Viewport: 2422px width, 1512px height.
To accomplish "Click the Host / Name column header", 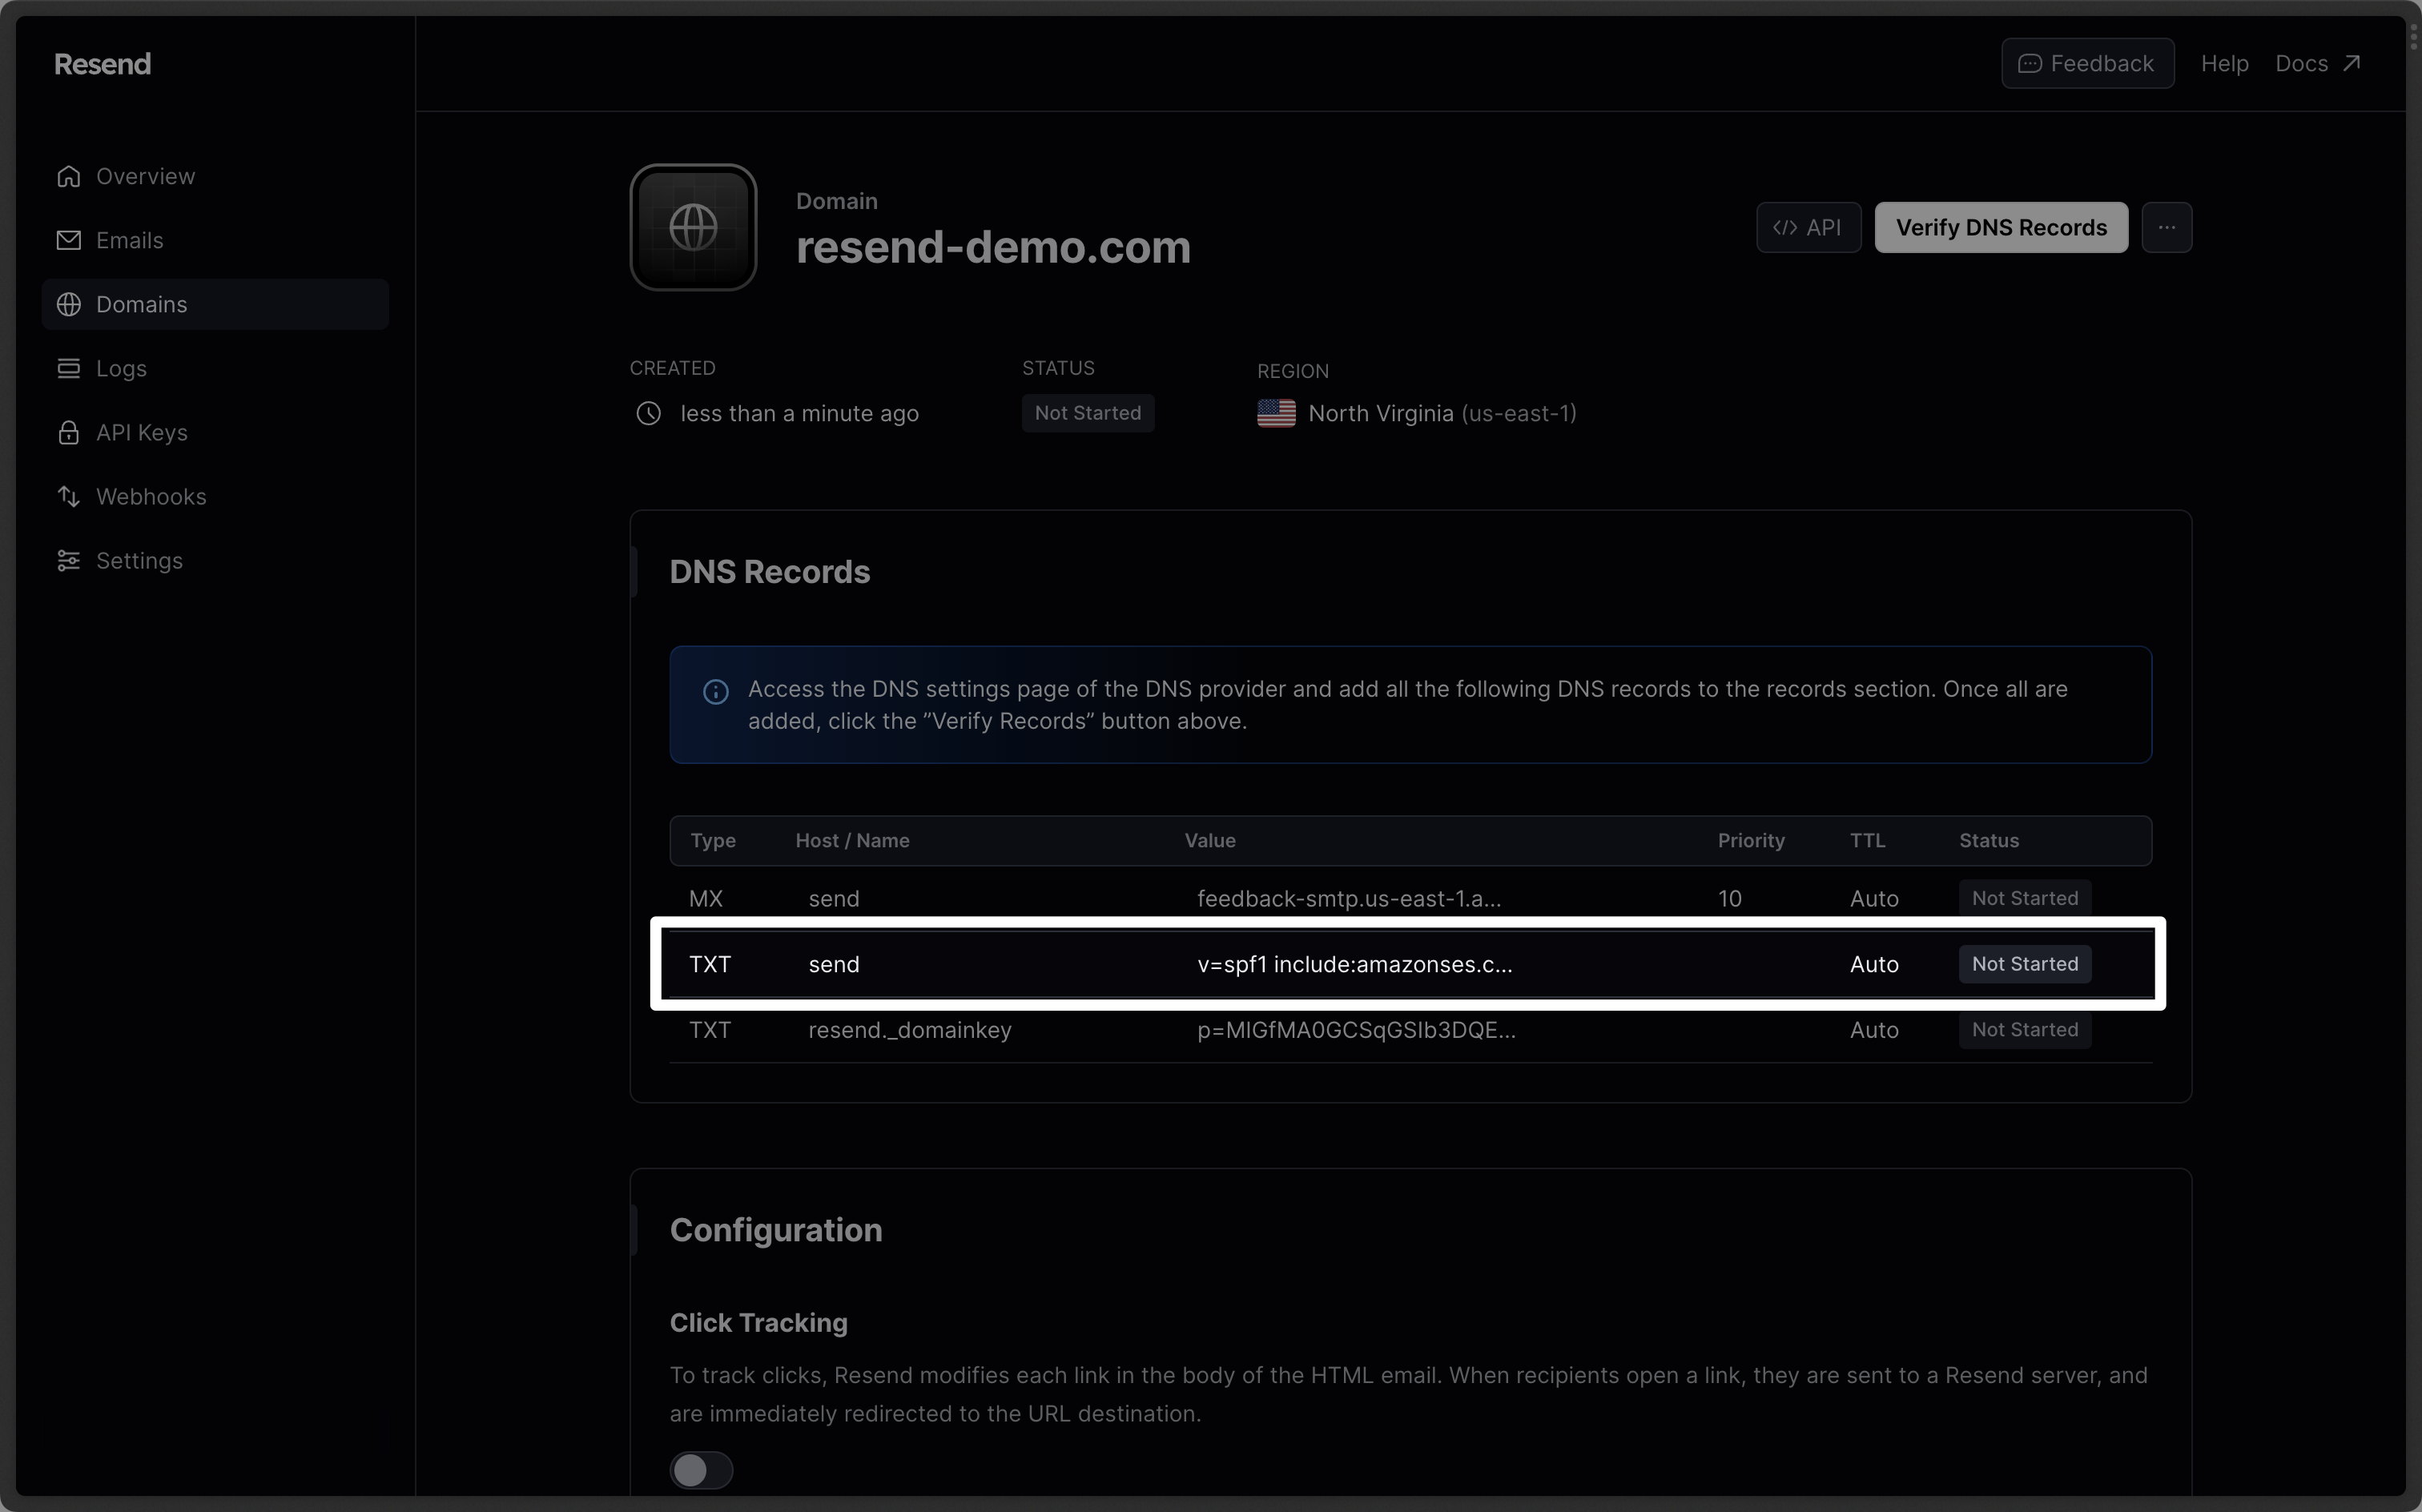I will (852, 840).
